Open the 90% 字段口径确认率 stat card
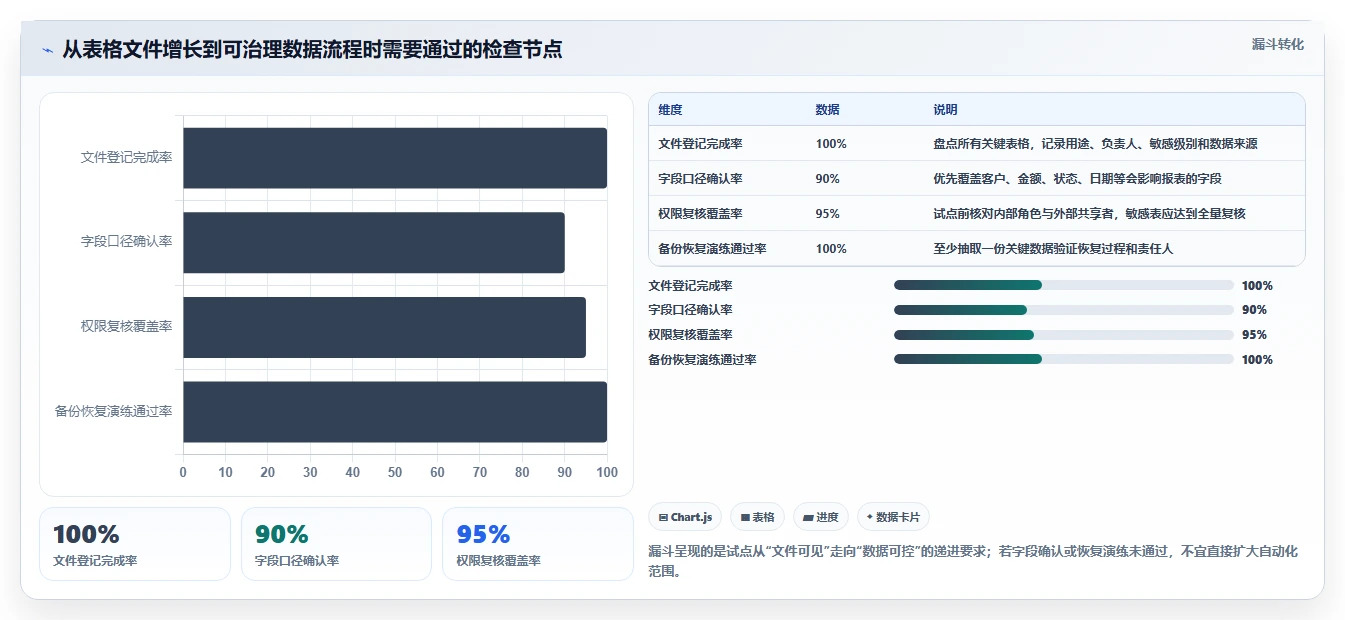 [x=336, y=544]
